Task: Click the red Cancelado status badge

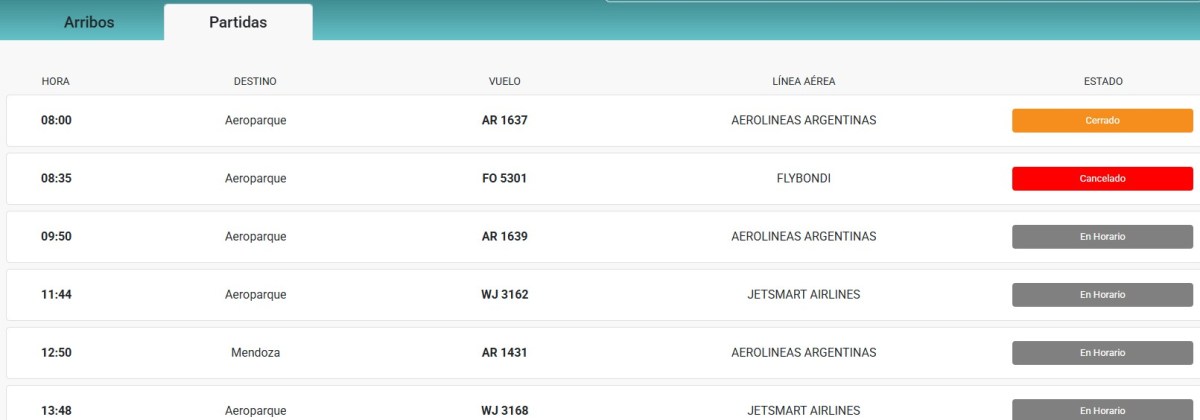Action: (1102, 178)
